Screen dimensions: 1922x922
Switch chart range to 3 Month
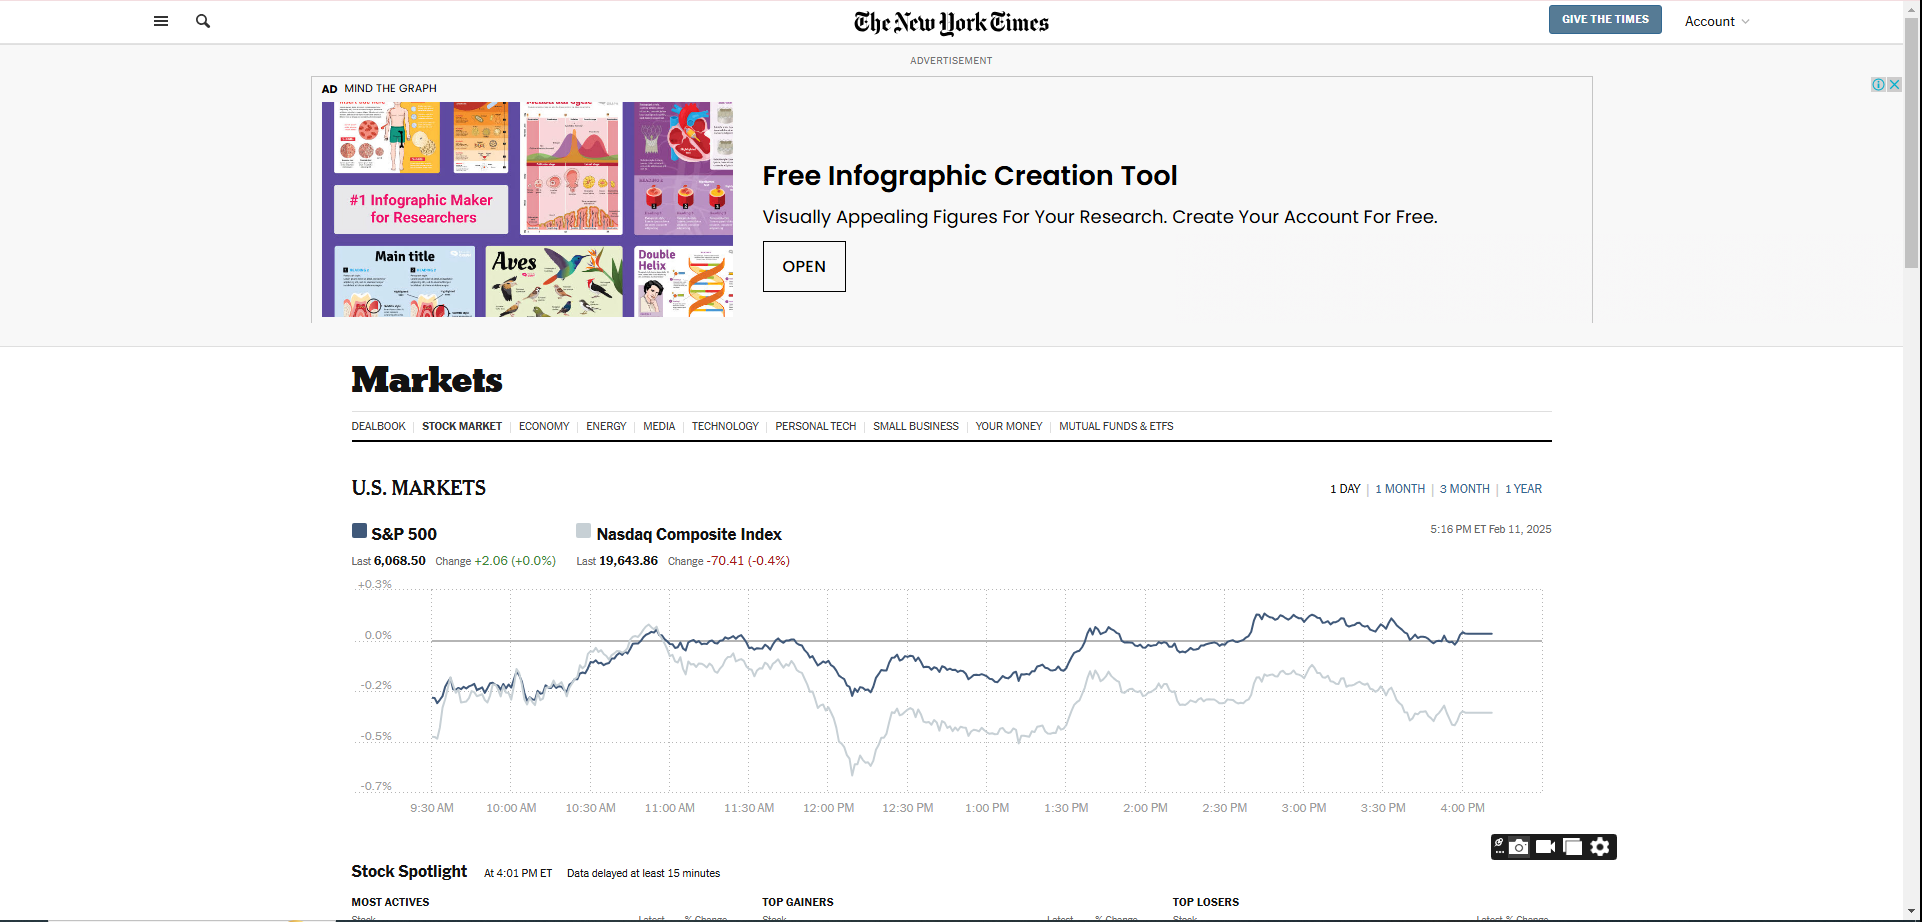coord(1464,489)
